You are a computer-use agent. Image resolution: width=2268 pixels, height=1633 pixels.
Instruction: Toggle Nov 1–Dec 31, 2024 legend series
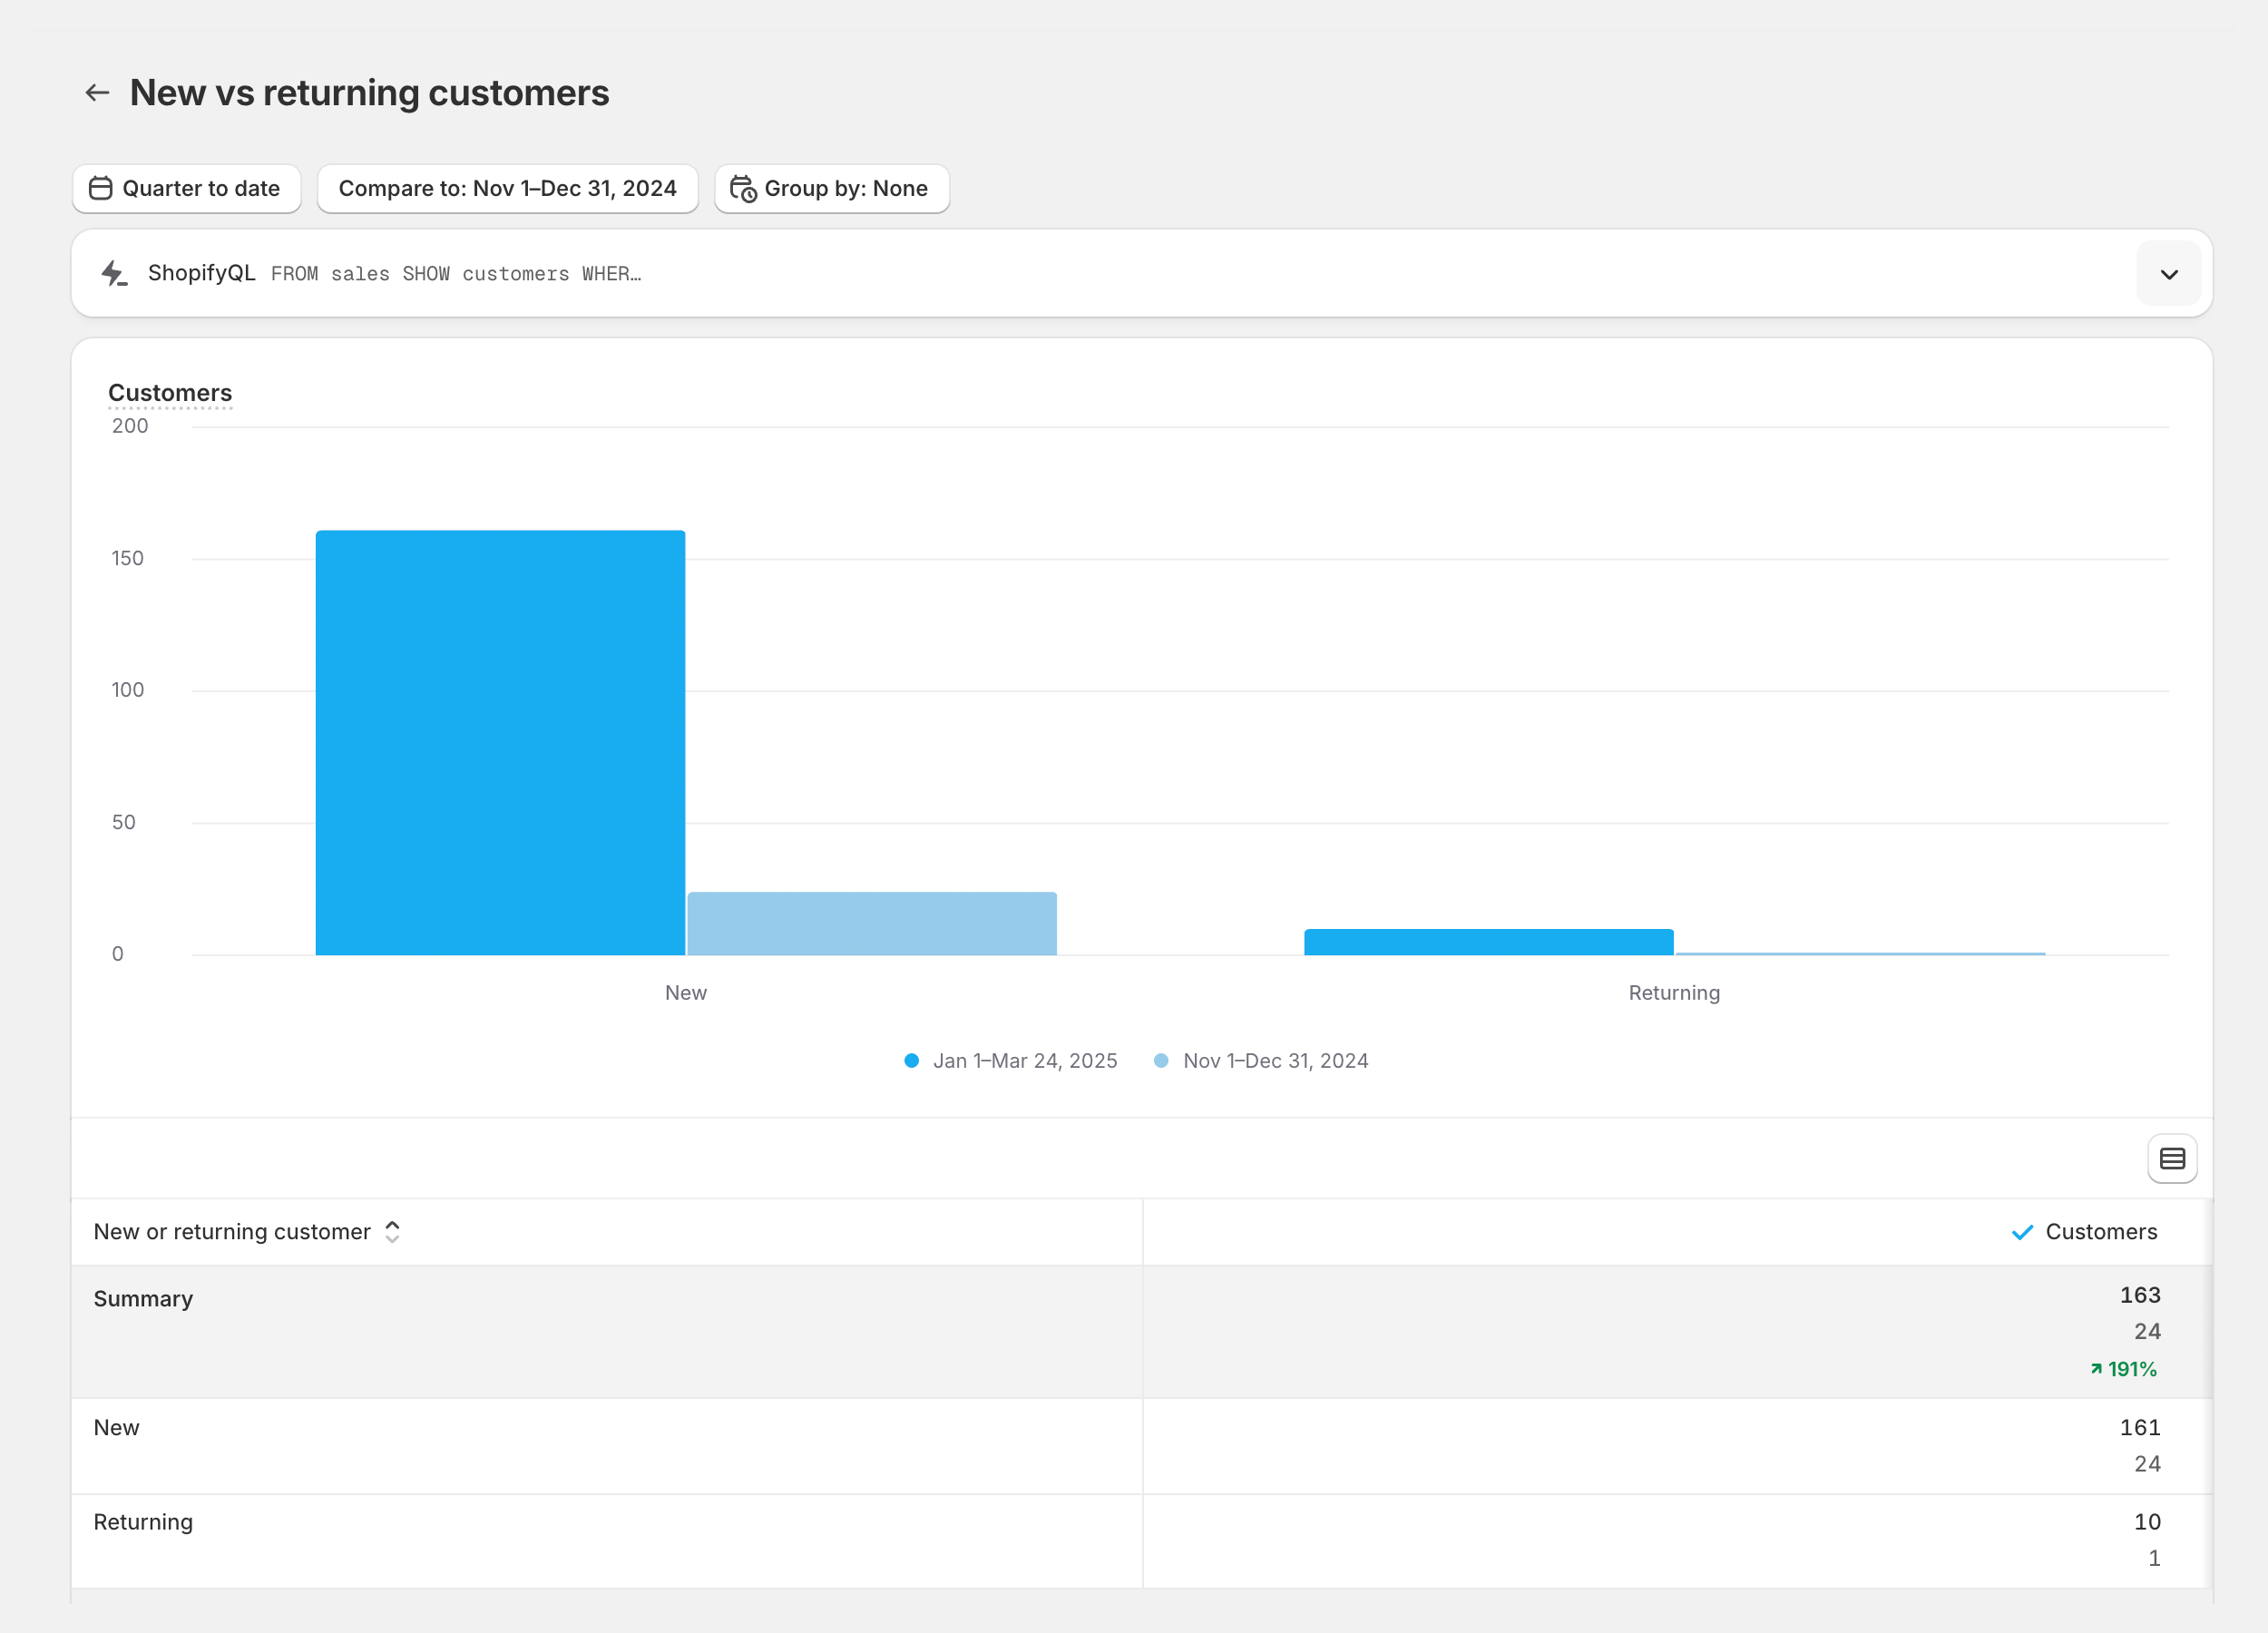(1261, 1061)
